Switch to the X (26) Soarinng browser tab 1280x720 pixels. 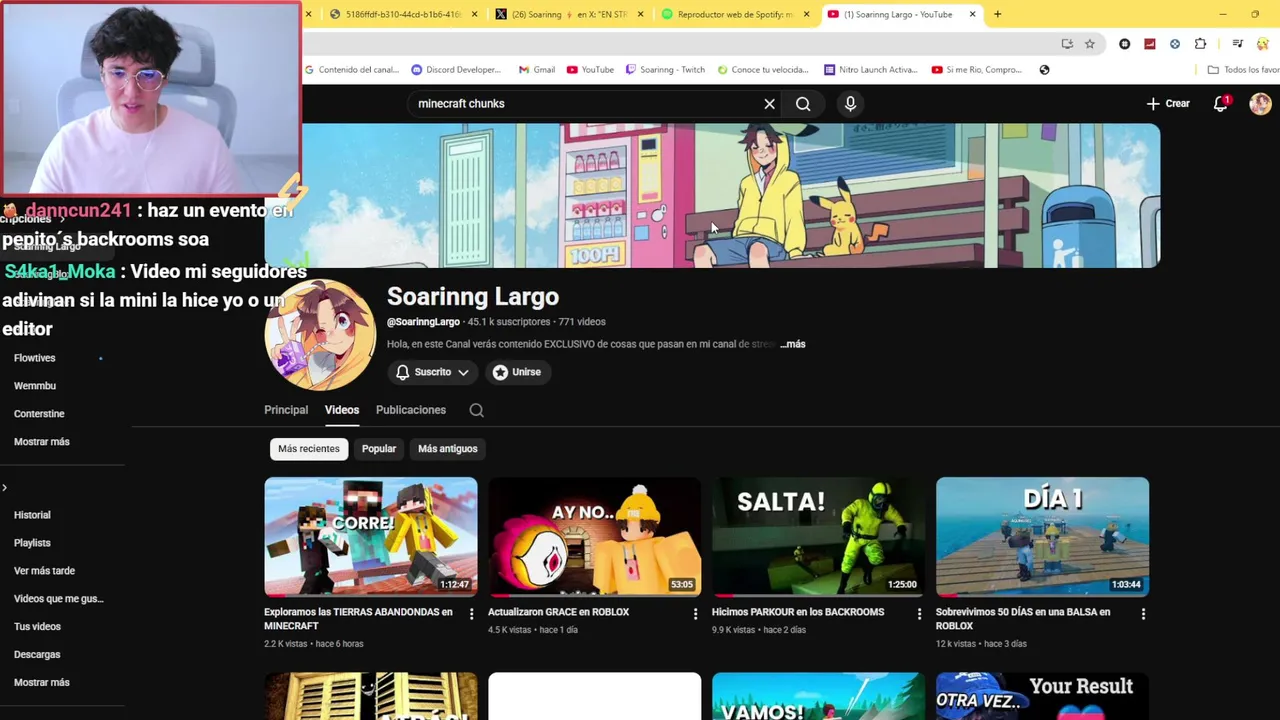(x=570, y=14)
